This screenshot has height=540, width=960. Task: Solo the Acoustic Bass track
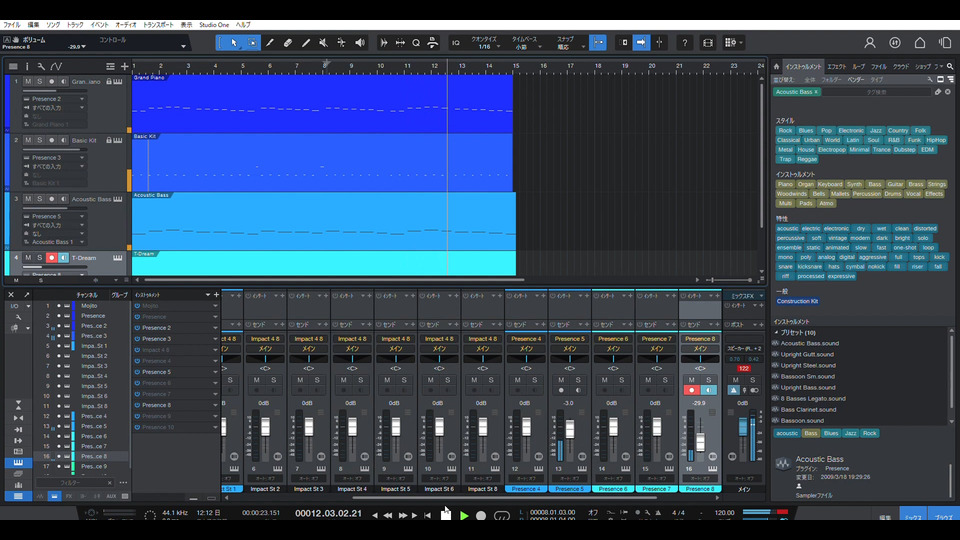point(39,199)
